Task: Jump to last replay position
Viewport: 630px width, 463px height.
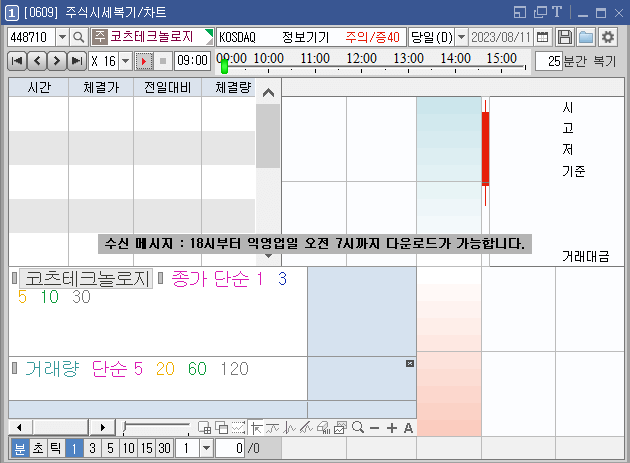Action: (76, 61)
